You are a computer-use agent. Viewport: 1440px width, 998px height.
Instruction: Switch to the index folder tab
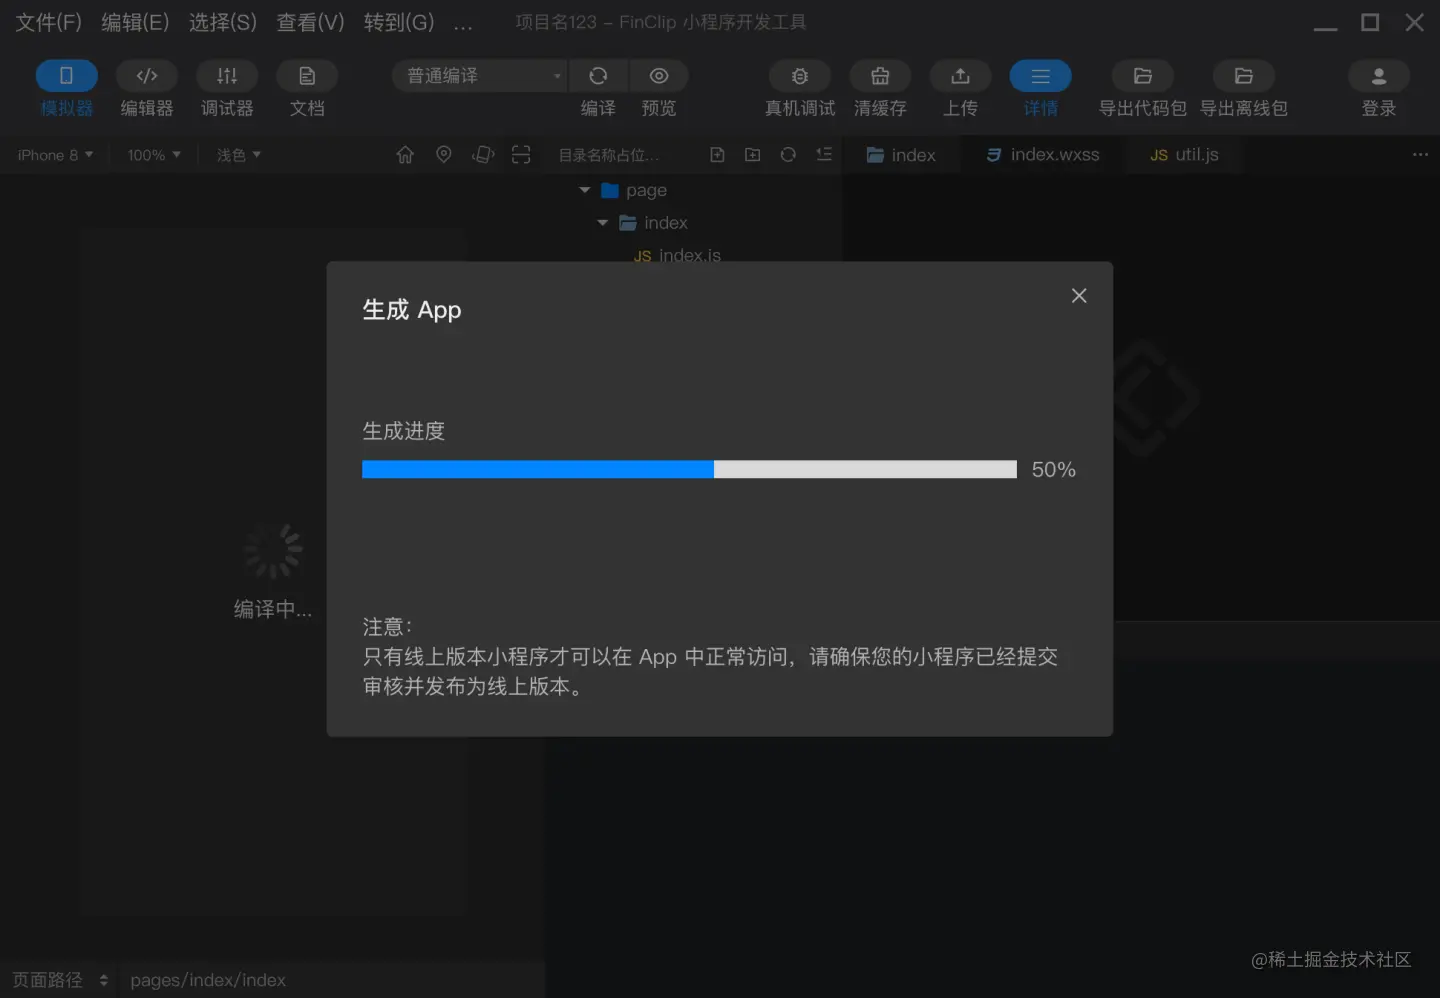tap(901, 155)
